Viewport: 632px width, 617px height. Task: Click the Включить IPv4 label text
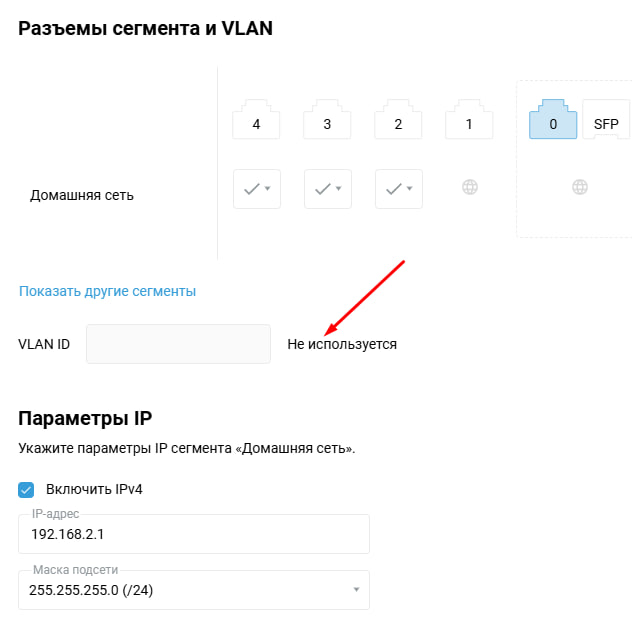[94, 489]
